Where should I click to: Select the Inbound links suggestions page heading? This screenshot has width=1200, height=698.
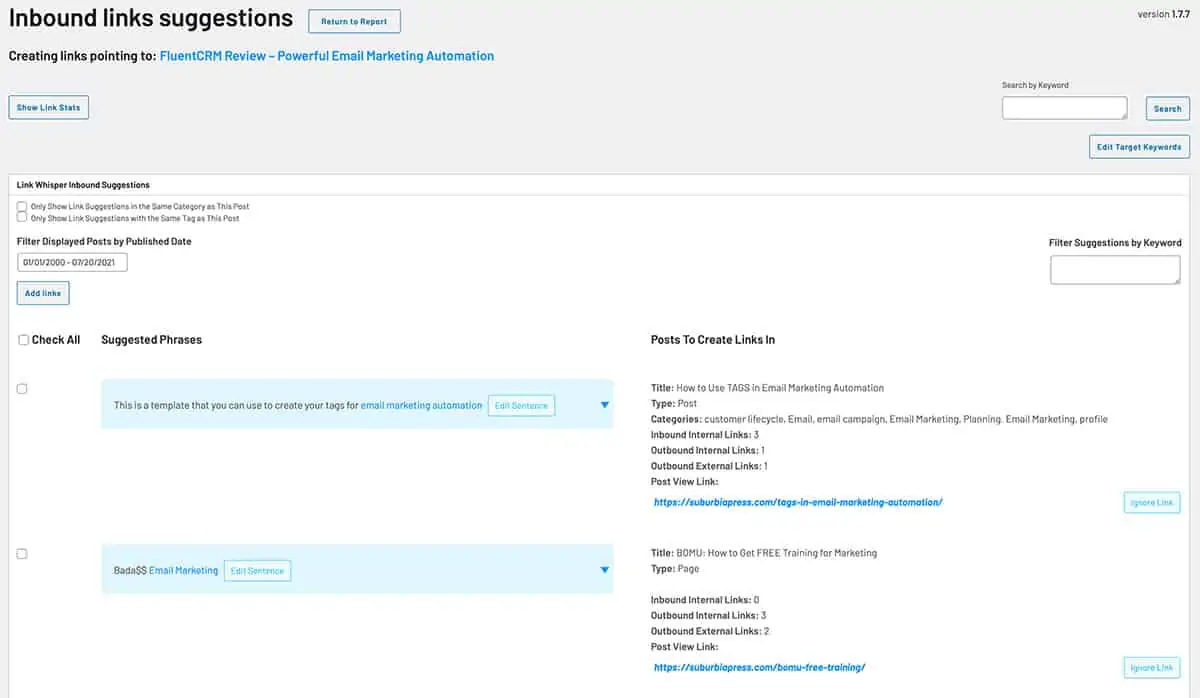click(x=151, y=18)
